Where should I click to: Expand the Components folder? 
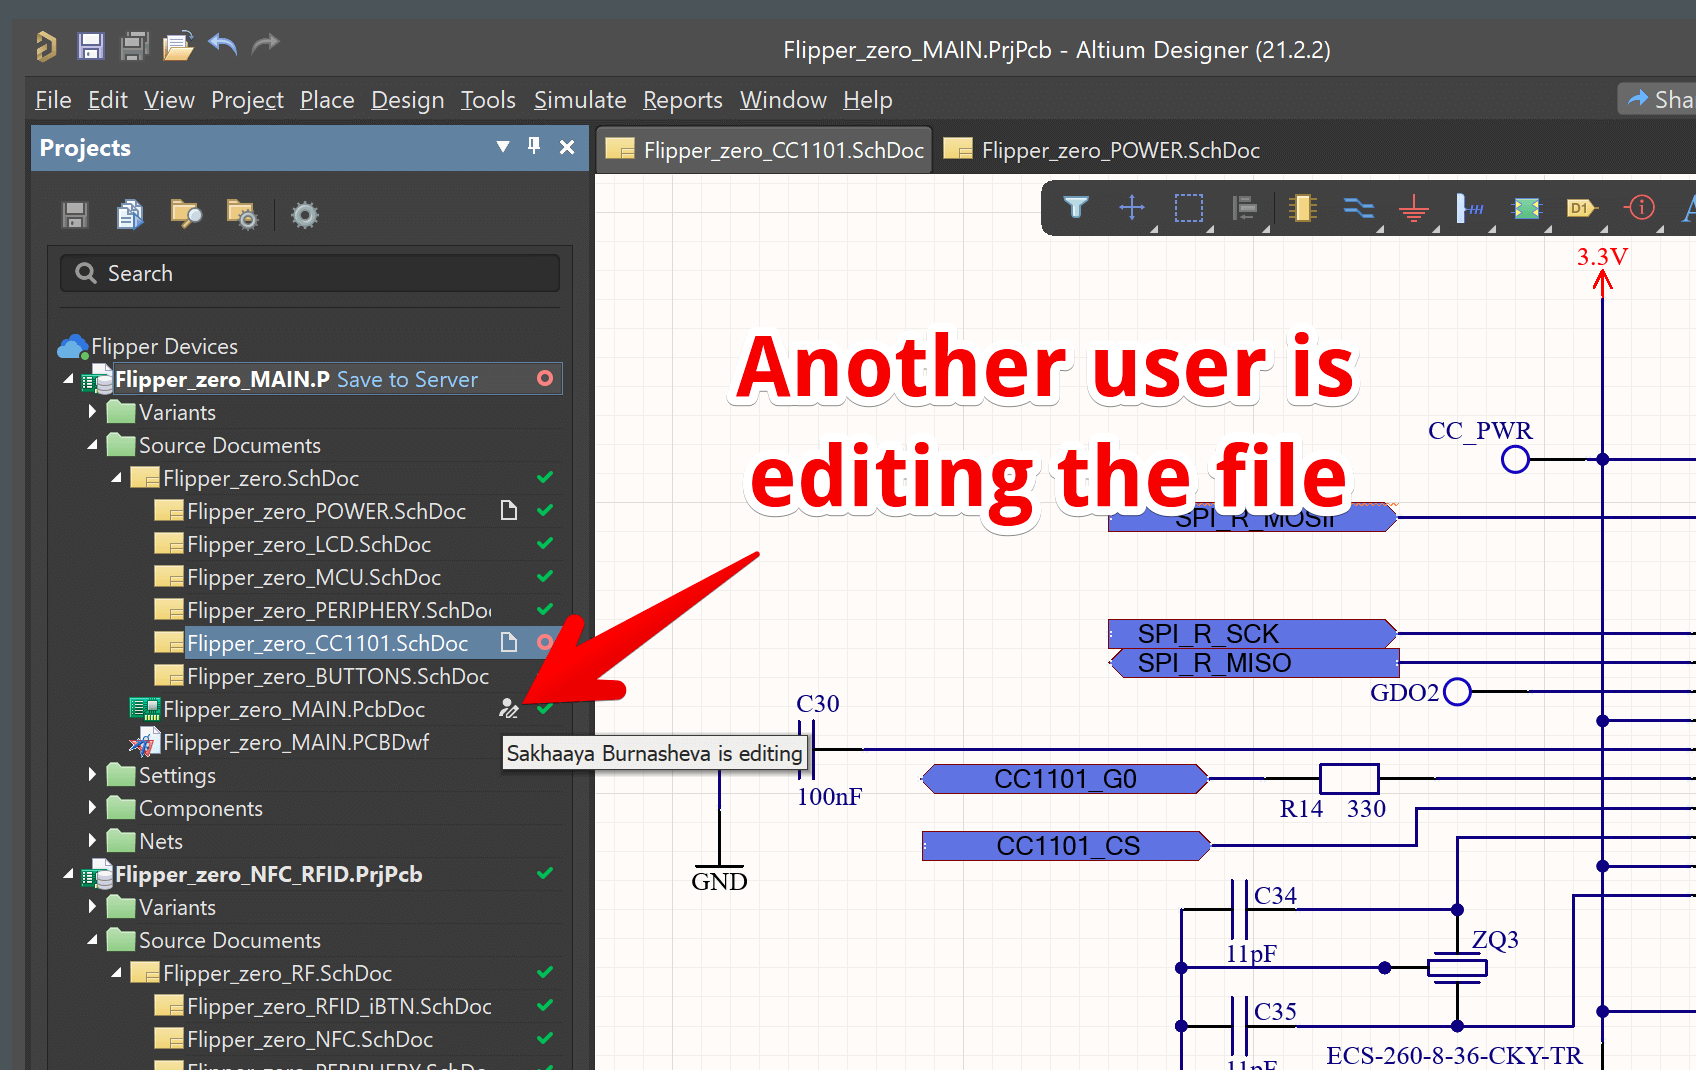click(x=92, y=807)
